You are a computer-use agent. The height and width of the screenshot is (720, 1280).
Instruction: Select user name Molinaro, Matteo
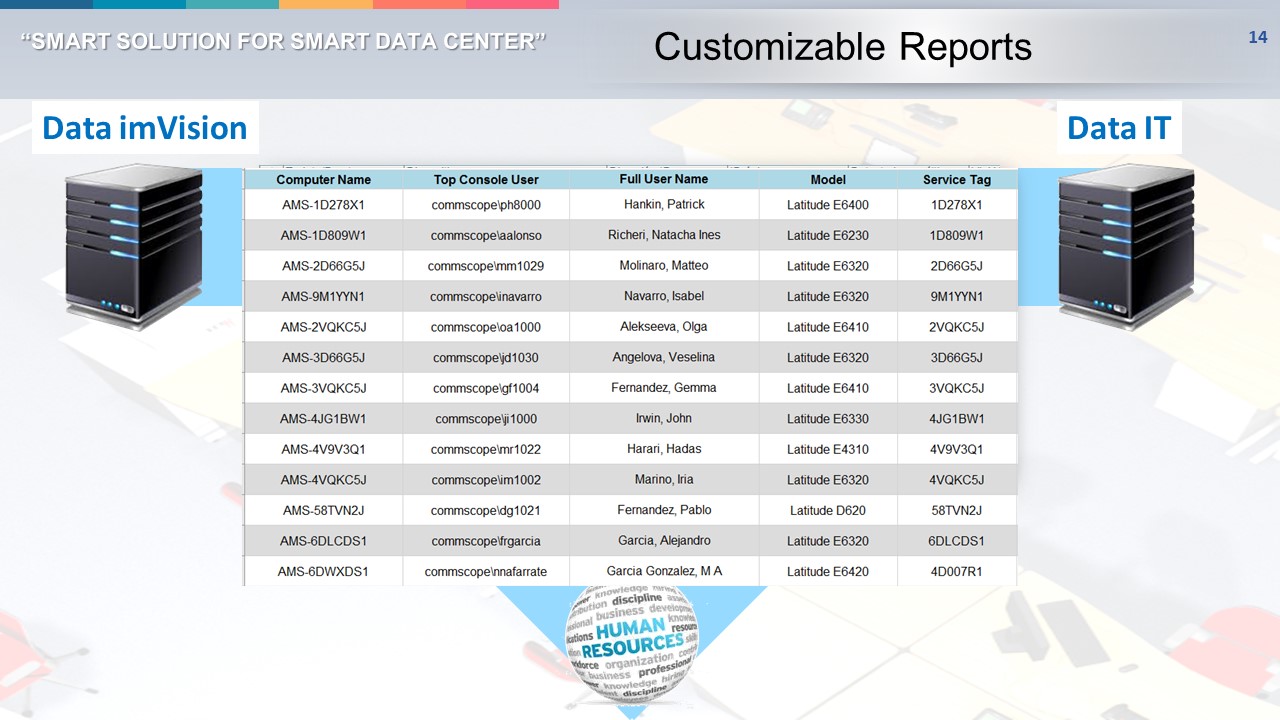(x=664, y=265)
